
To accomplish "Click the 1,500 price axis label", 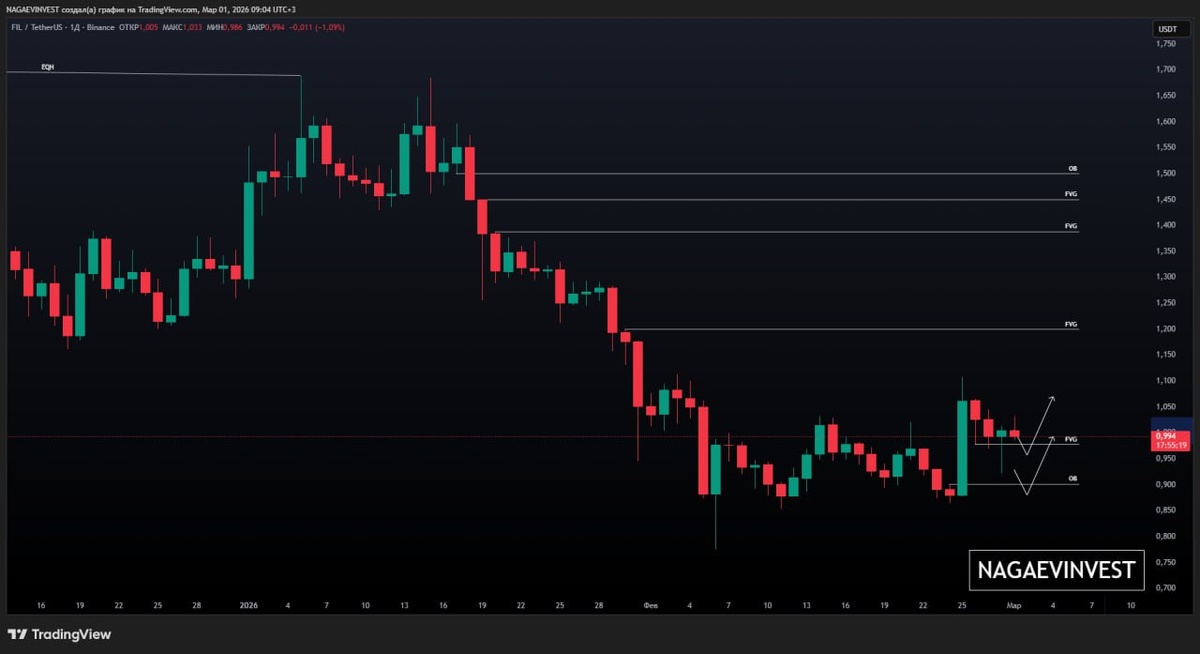I will point(1166,174).
